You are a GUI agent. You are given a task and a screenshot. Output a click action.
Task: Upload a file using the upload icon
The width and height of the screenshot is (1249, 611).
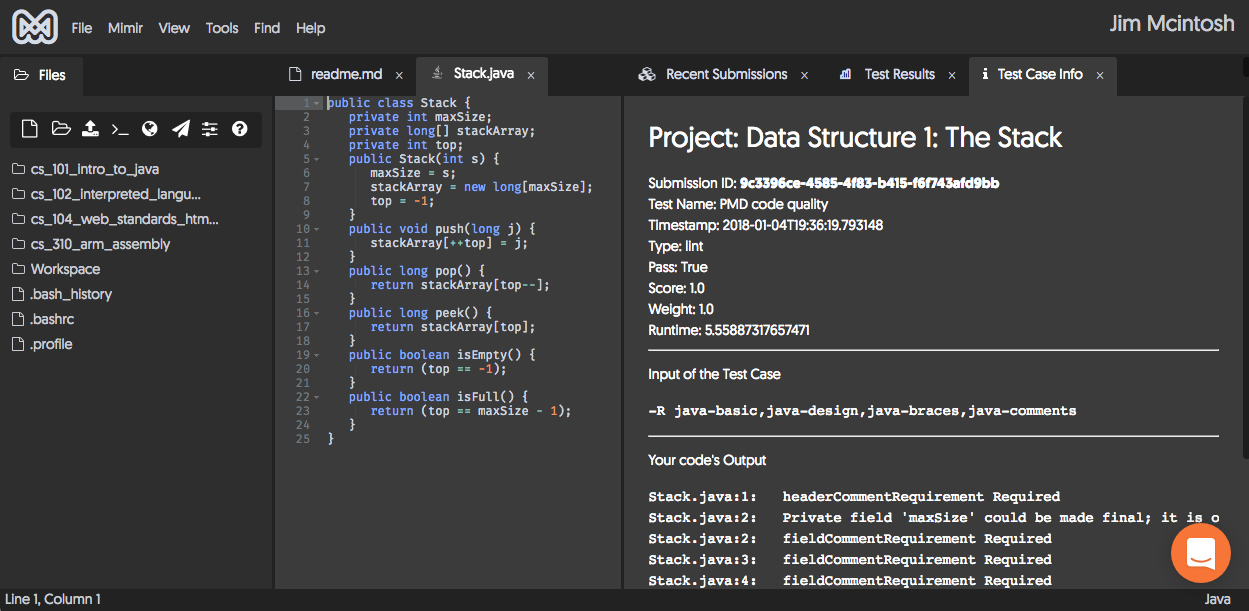point(90,128)
